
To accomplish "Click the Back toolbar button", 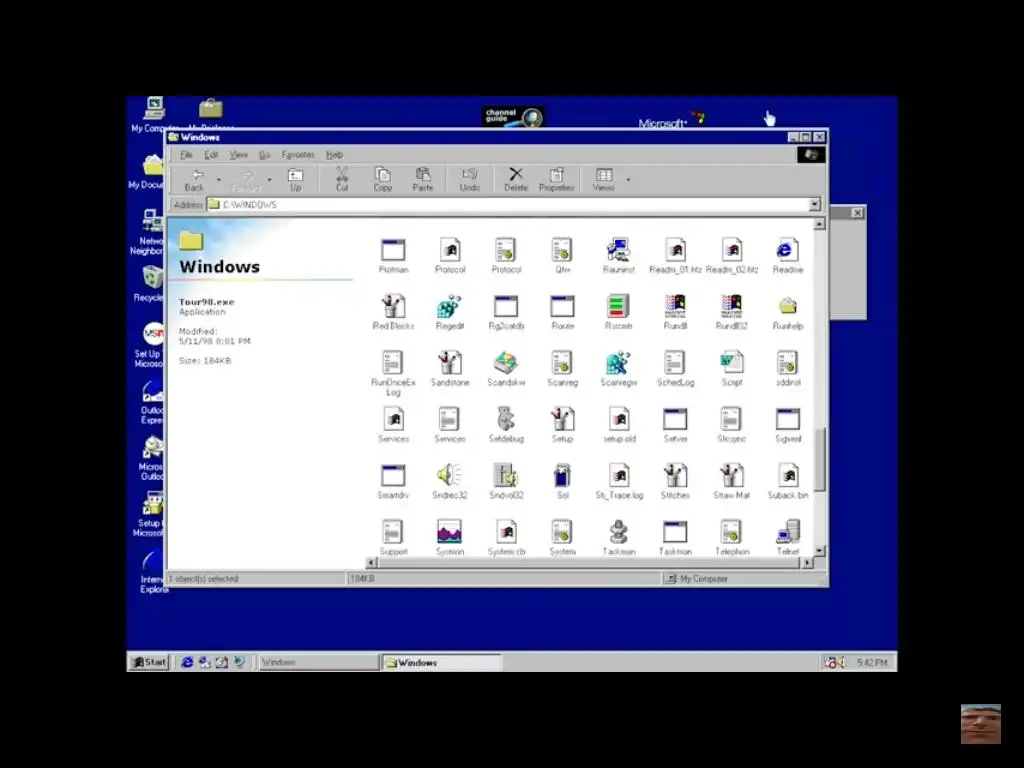I will click(x=195, y=180).
